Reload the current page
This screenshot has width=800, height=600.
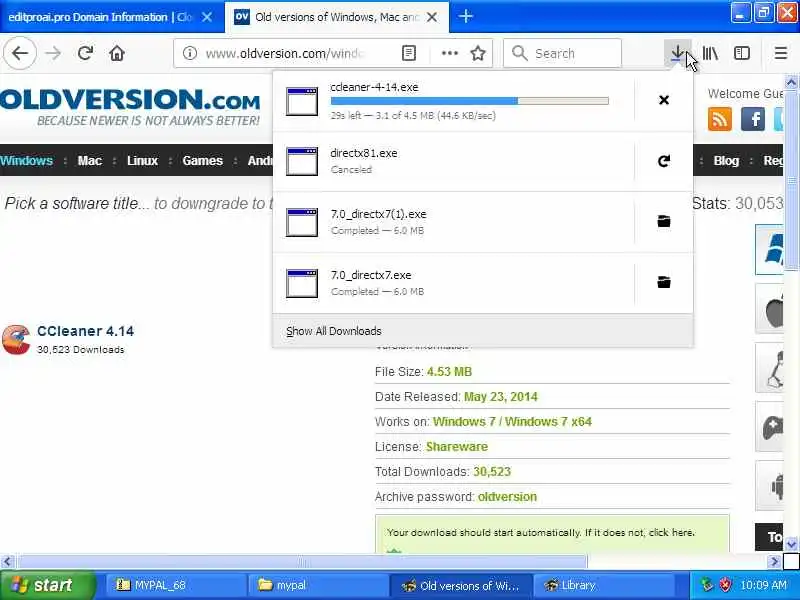coord(85,53)
